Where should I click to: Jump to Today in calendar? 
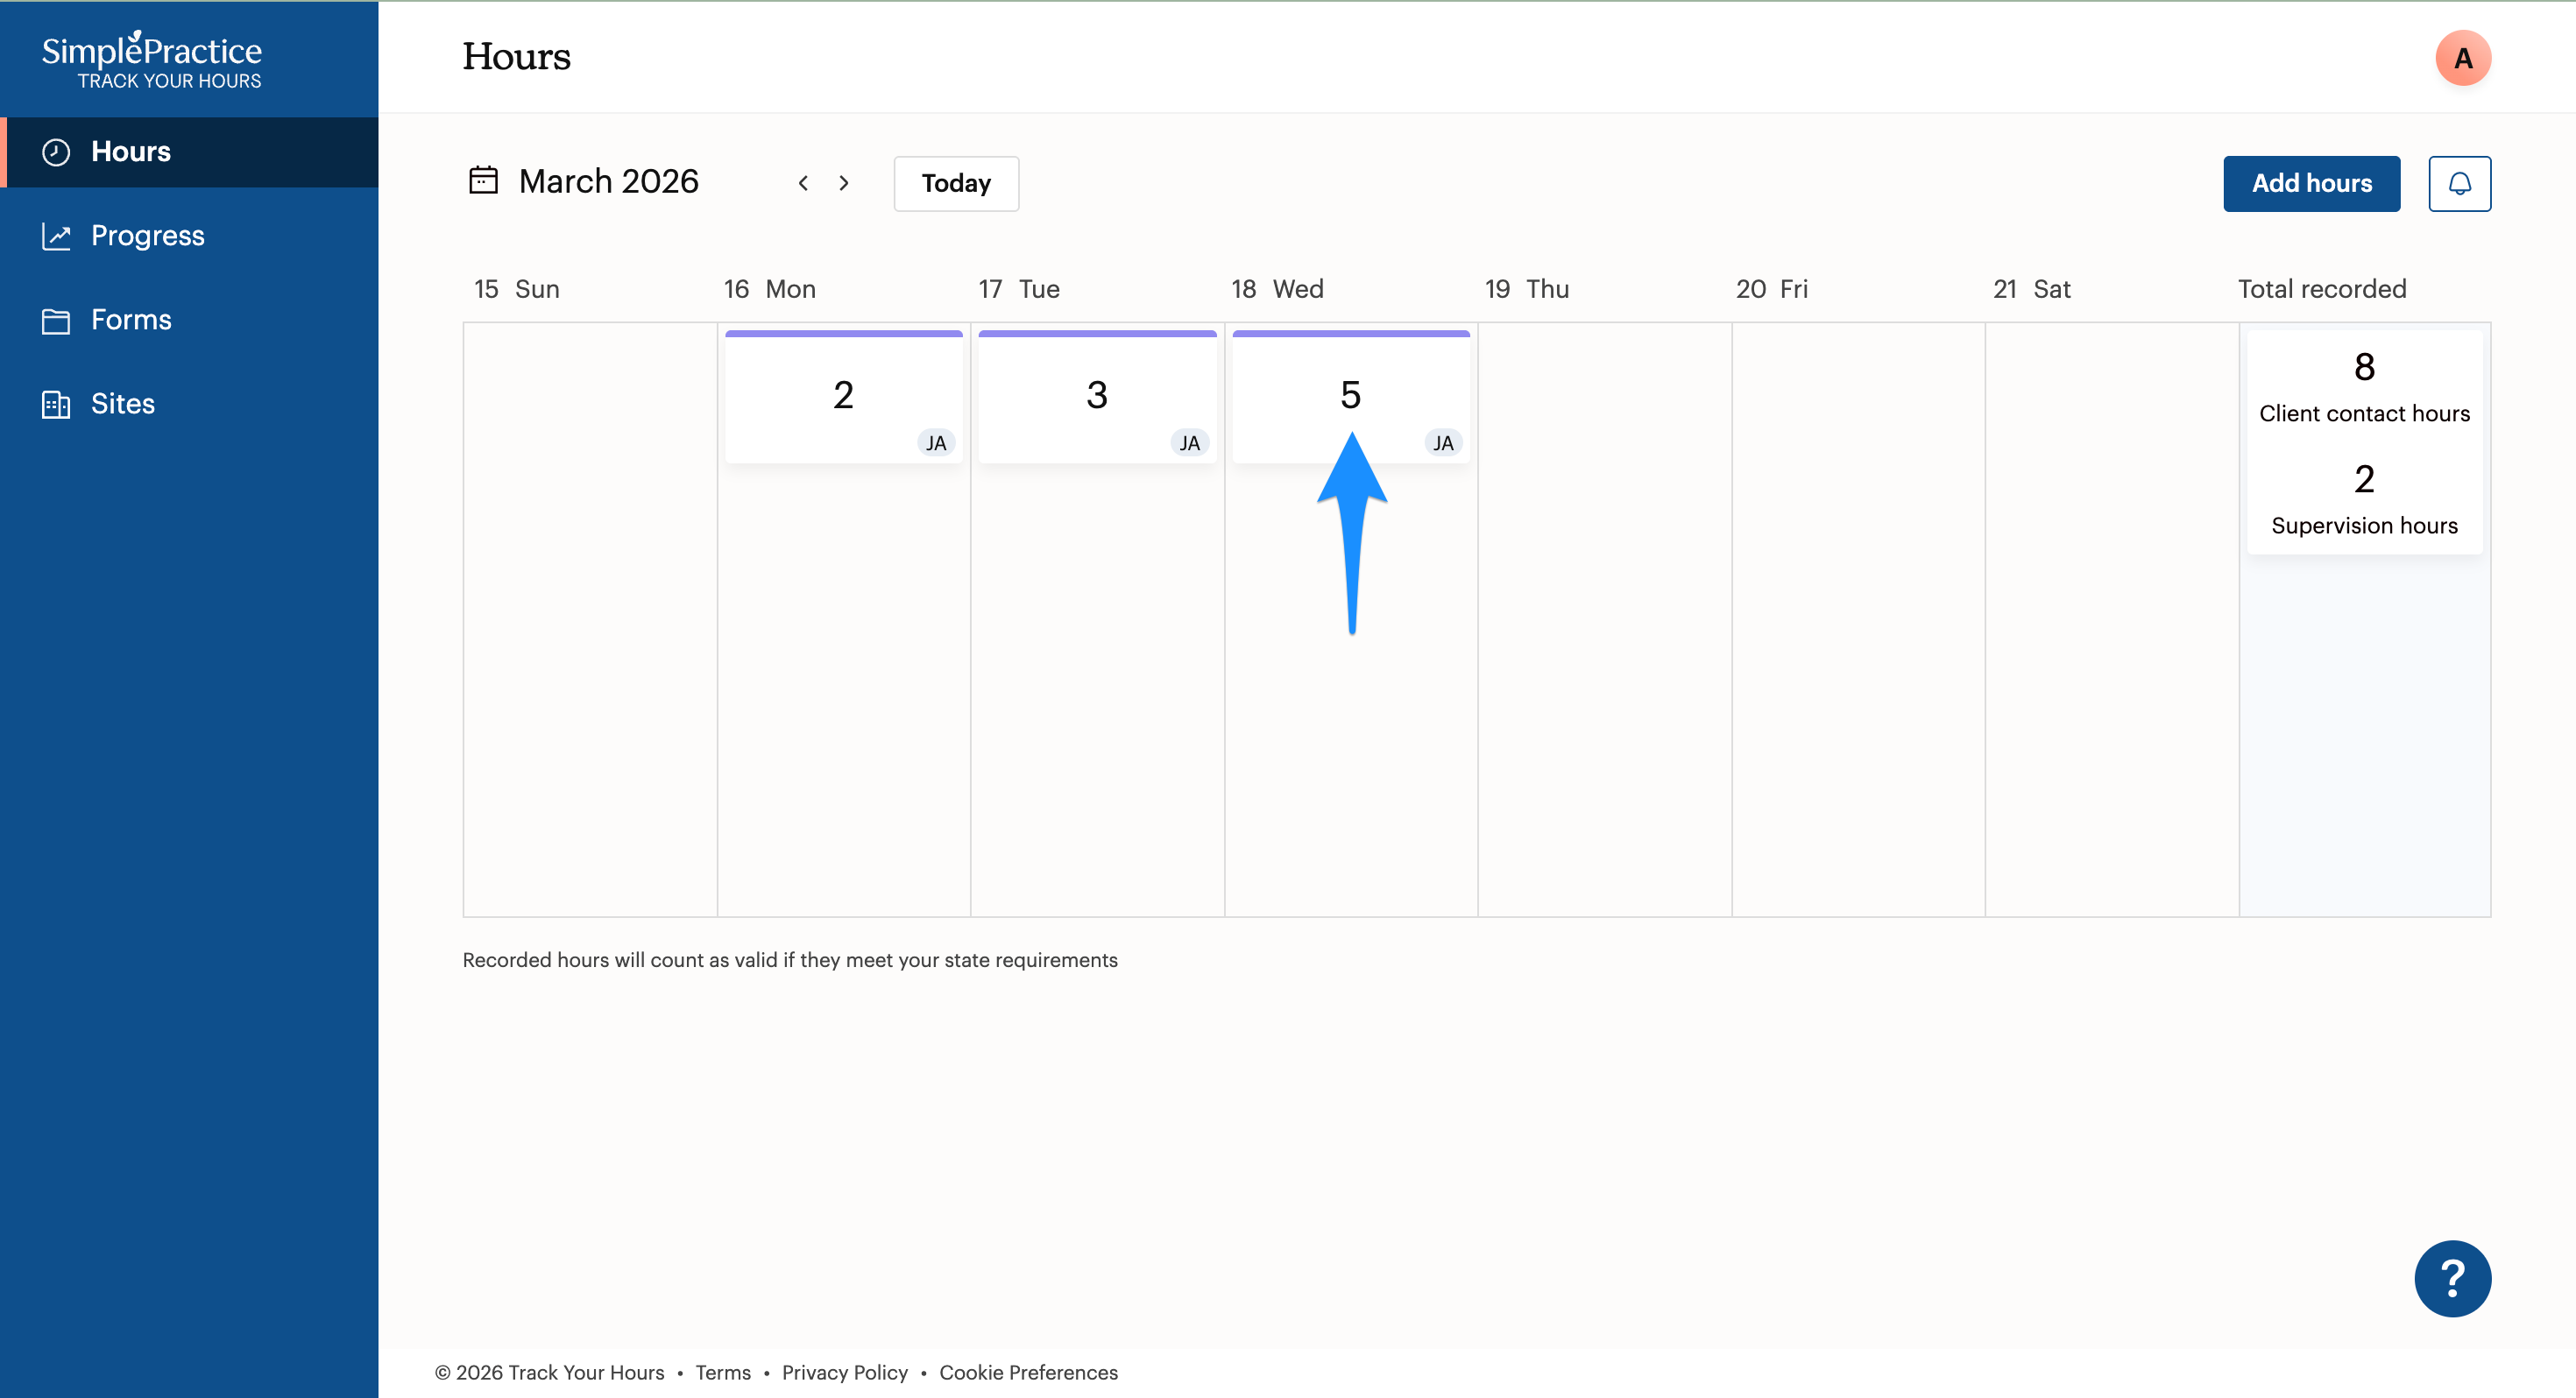tap(956, 183)
